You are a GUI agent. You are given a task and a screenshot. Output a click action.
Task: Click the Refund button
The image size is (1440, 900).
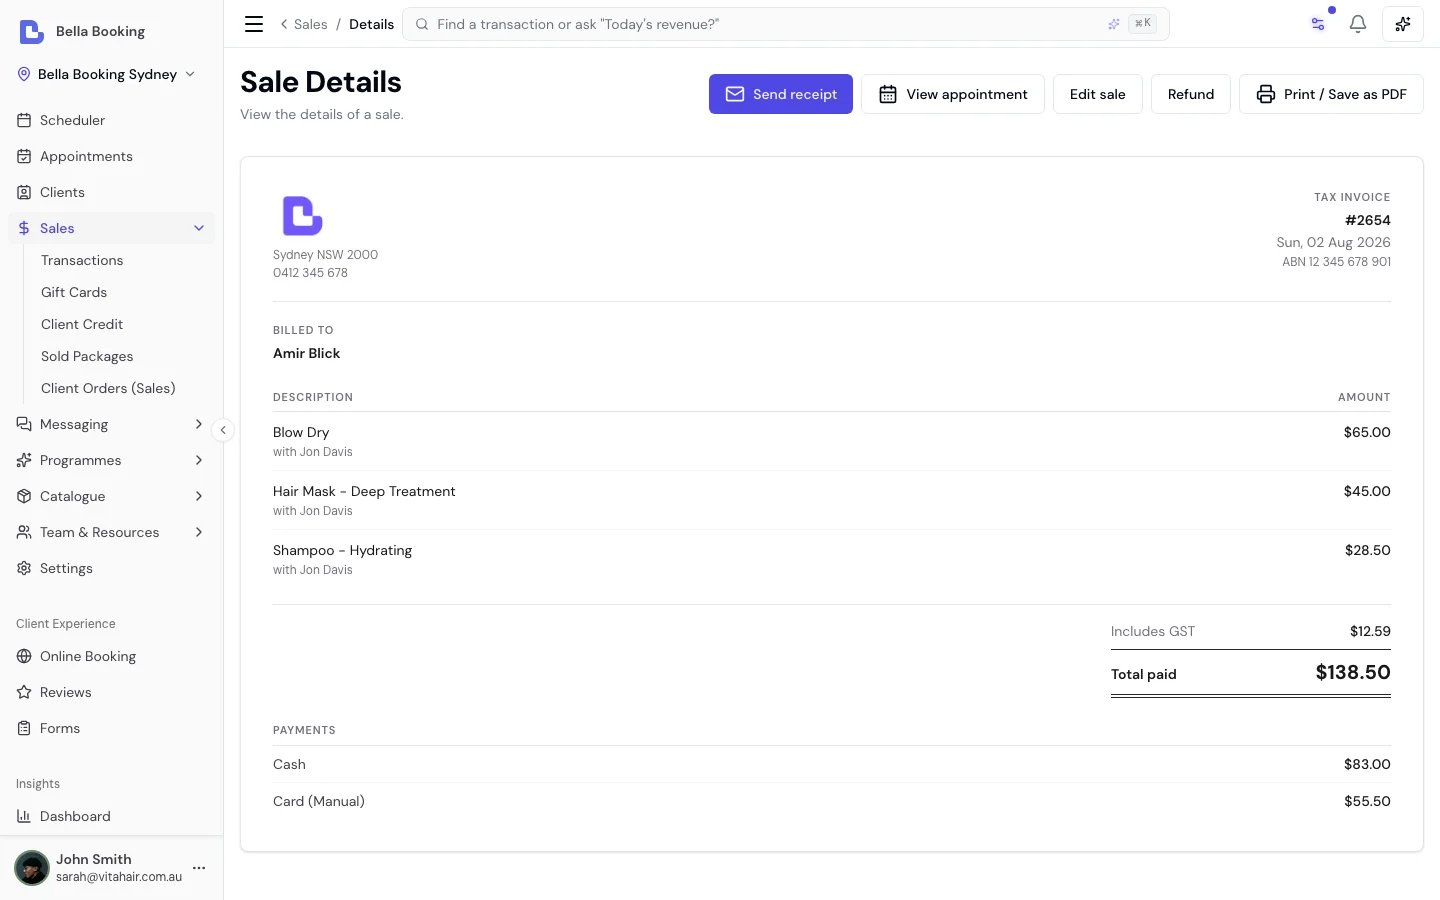1191,94
